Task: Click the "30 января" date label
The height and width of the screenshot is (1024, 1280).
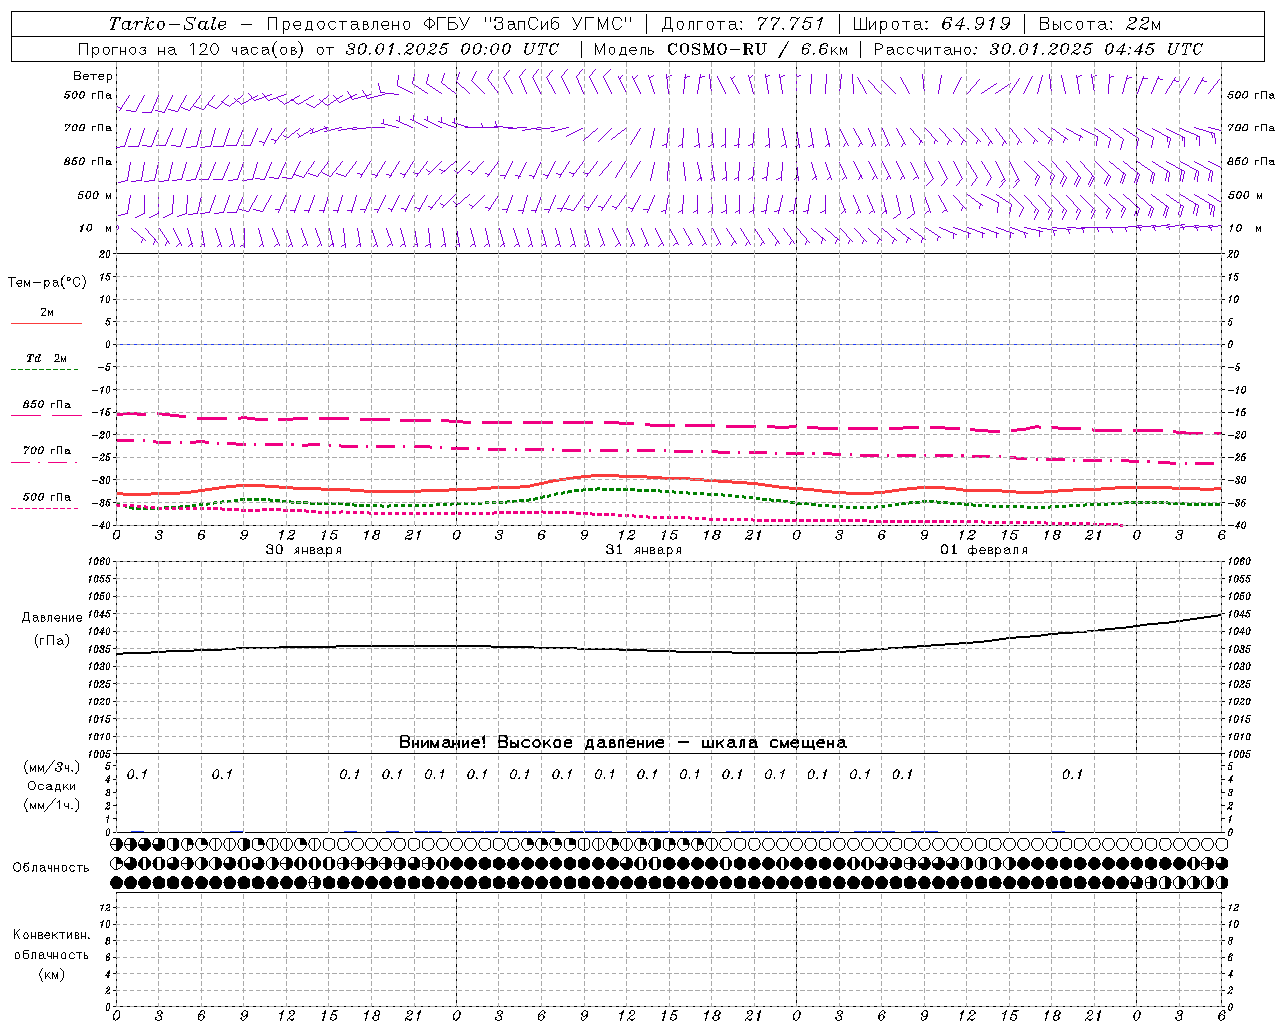Action: [303, 550]
